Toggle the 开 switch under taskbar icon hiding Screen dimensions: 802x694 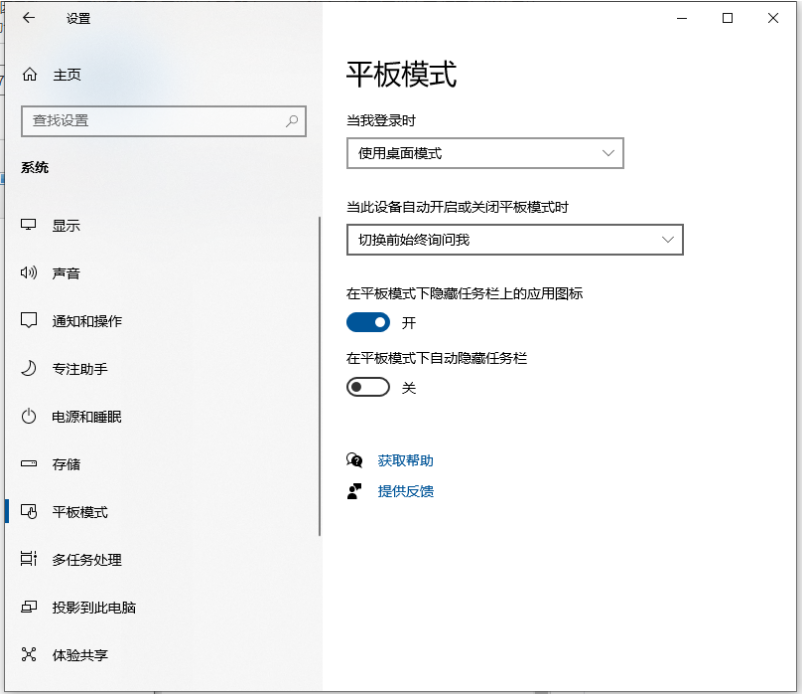pos(368,322)
